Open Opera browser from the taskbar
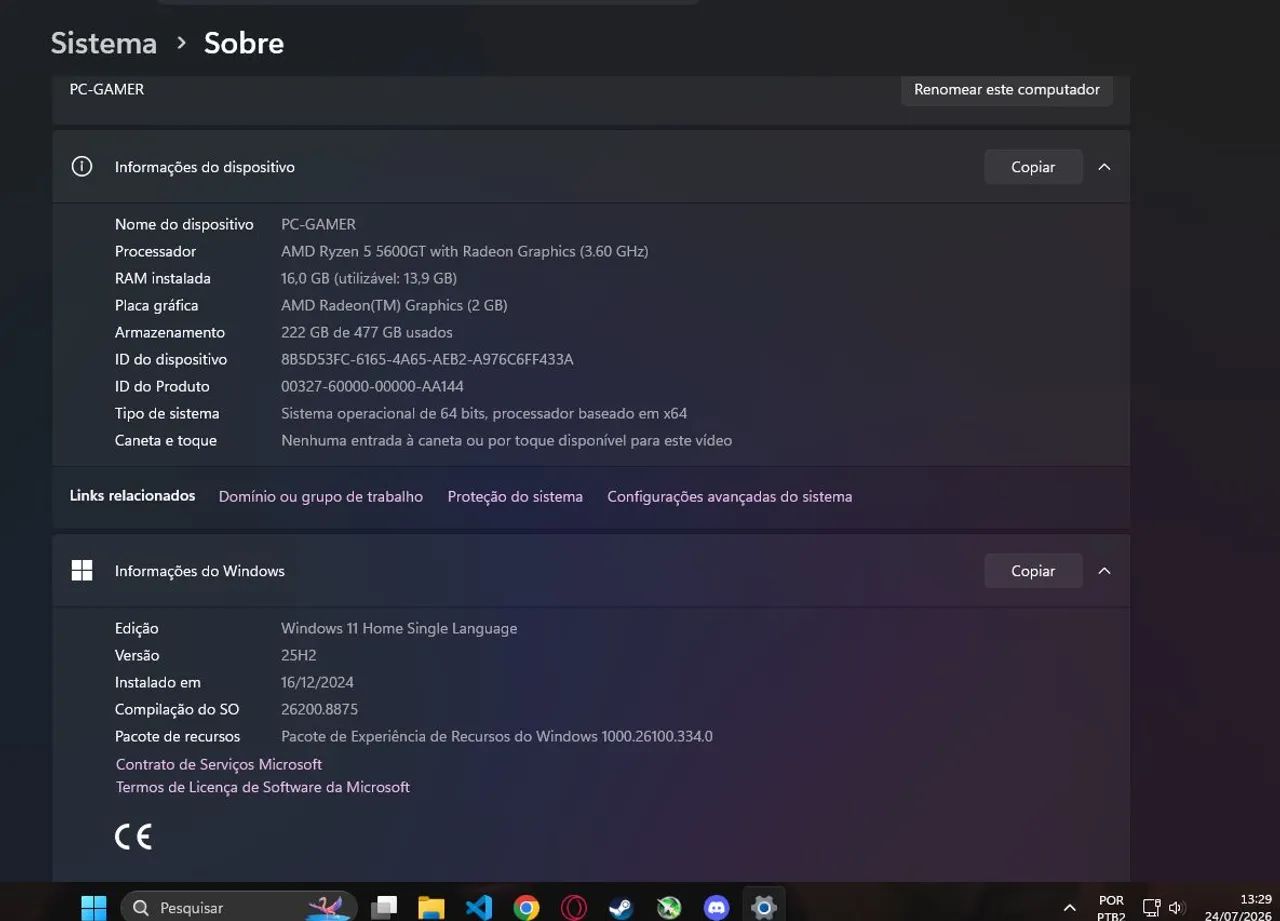1280x921 pixels. point(574,907)
